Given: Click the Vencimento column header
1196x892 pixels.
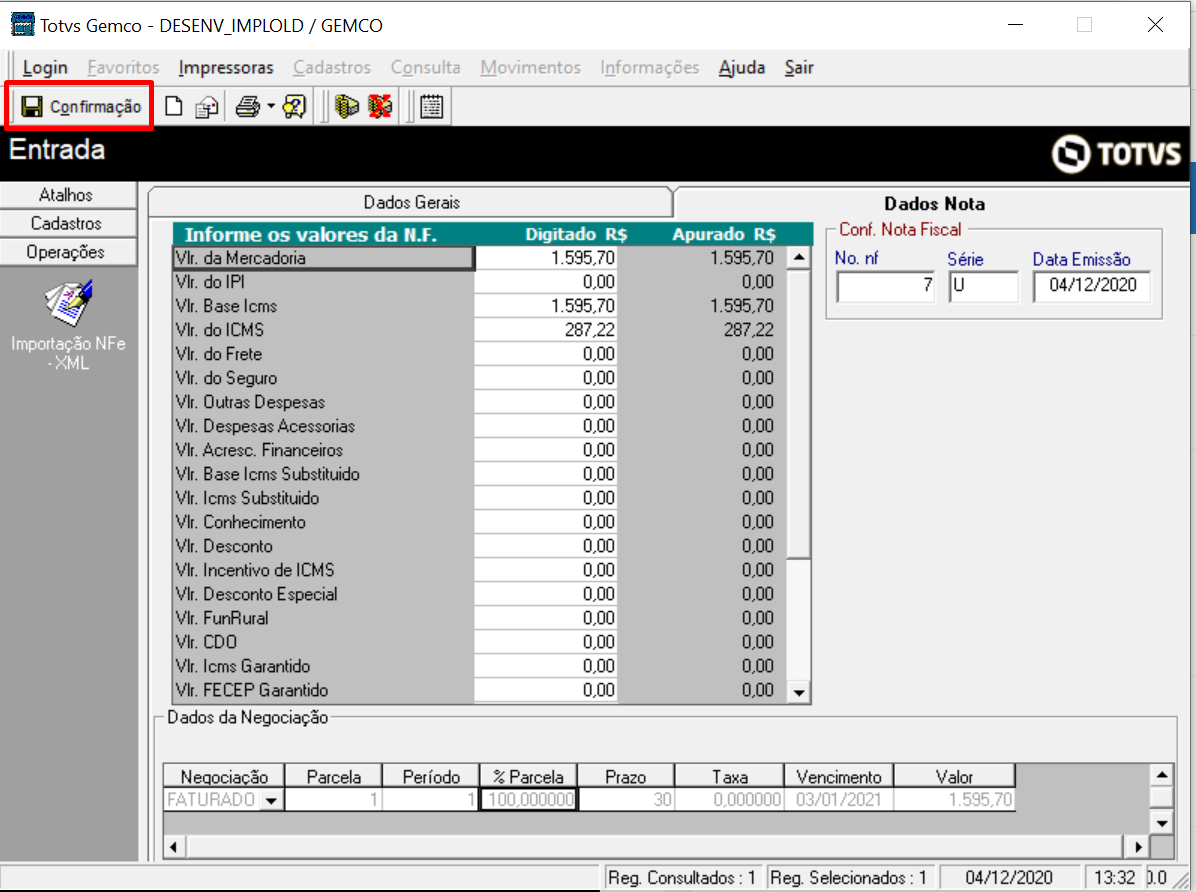Looking at the screenshot, I should tap(838, 777).
